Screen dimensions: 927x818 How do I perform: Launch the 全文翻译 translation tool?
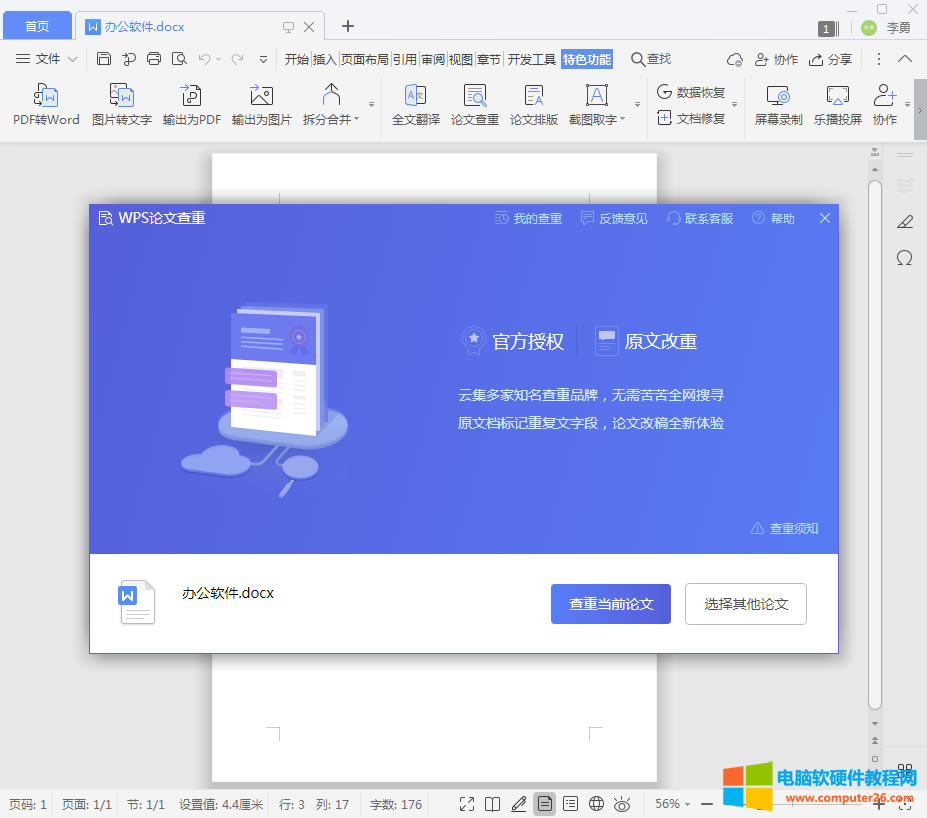point(414,103)
